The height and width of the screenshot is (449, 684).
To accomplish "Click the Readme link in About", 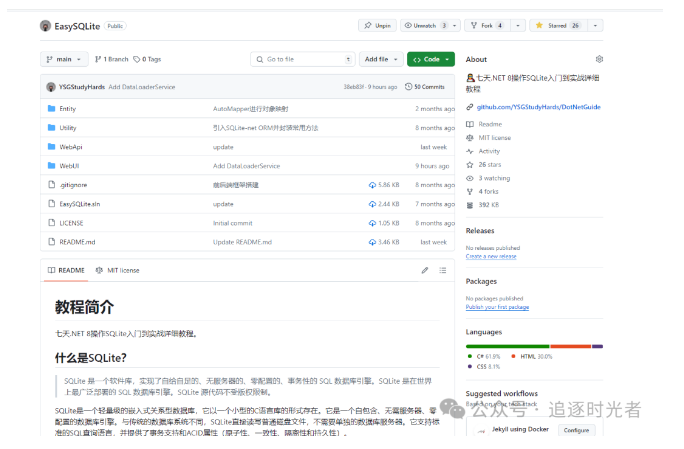I will [x=490, y=124].
